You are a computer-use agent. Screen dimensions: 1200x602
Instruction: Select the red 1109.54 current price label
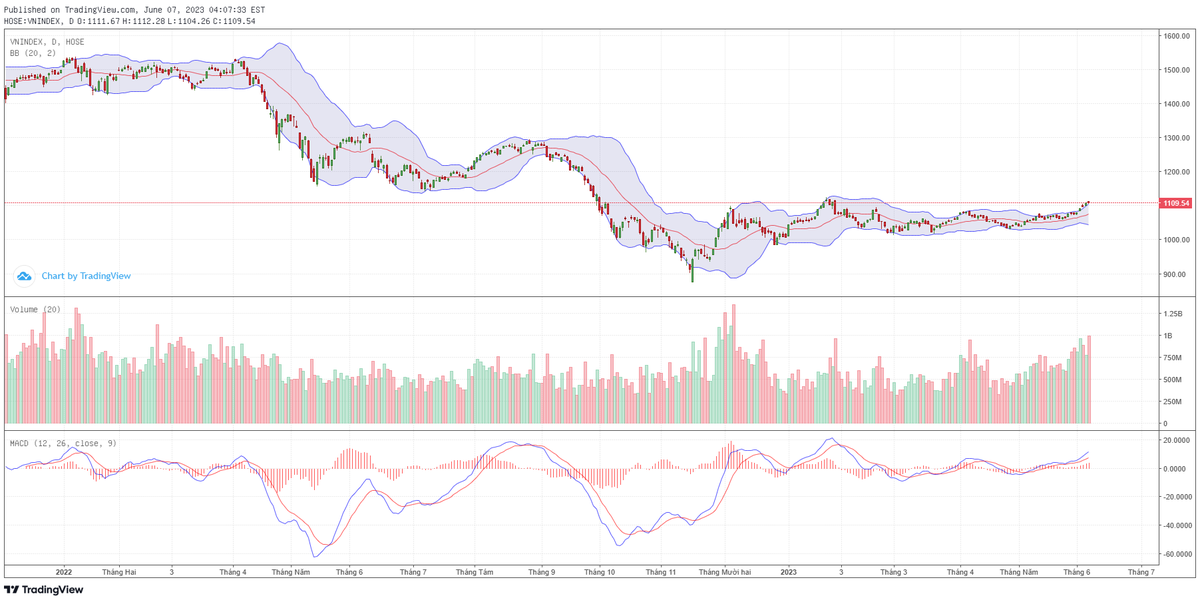[1176, 203]
